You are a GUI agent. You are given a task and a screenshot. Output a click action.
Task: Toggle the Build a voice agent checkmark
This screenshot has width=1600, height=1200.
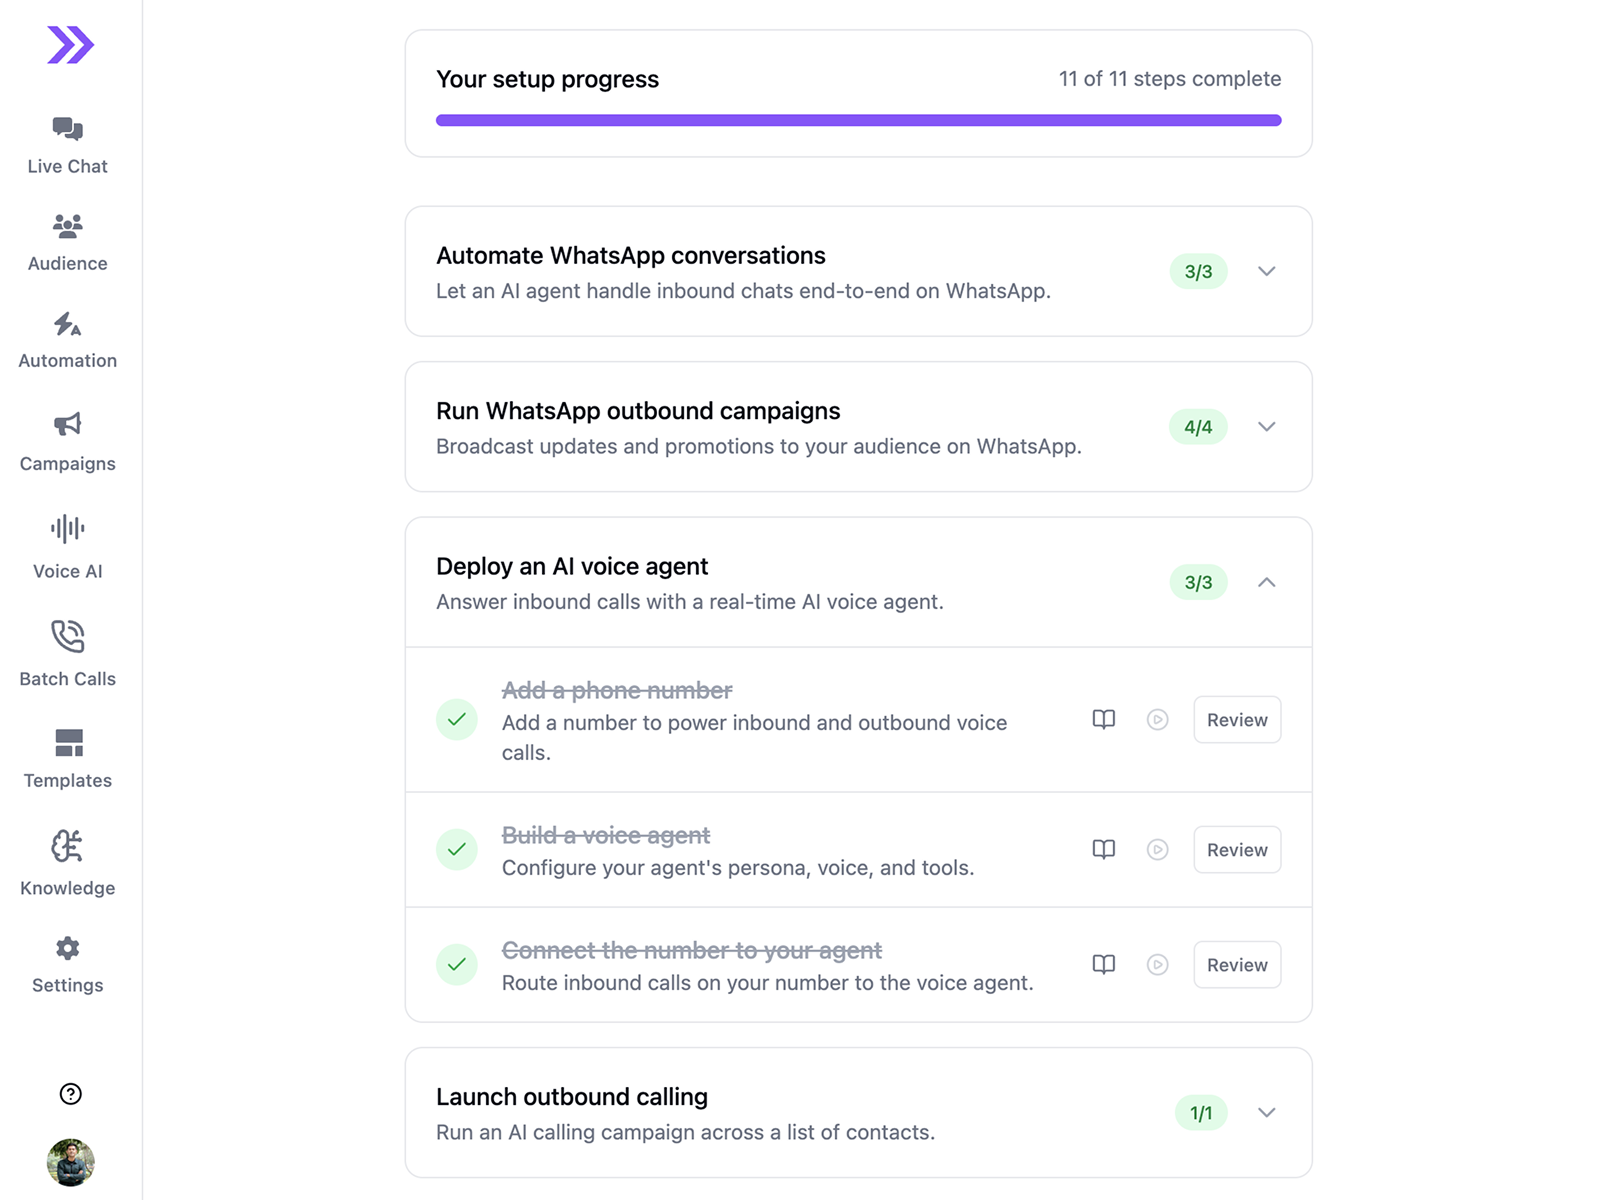457,850
